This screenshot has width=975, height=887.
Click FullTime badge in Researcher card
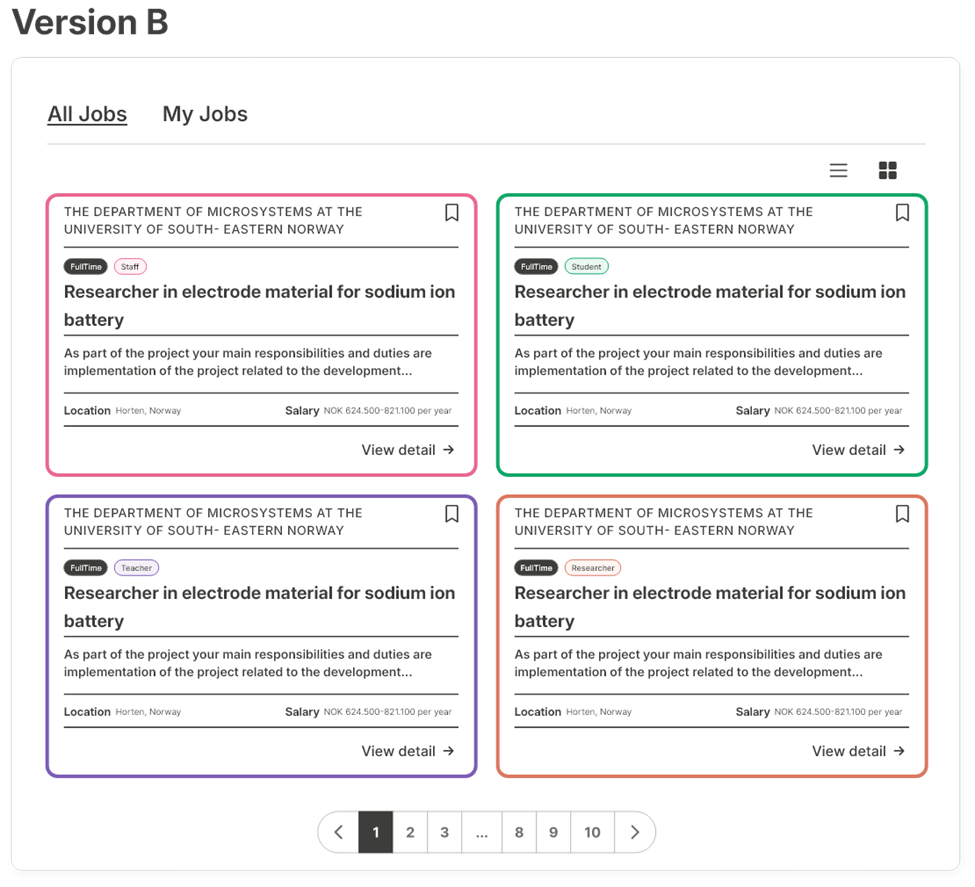[536, 568]
